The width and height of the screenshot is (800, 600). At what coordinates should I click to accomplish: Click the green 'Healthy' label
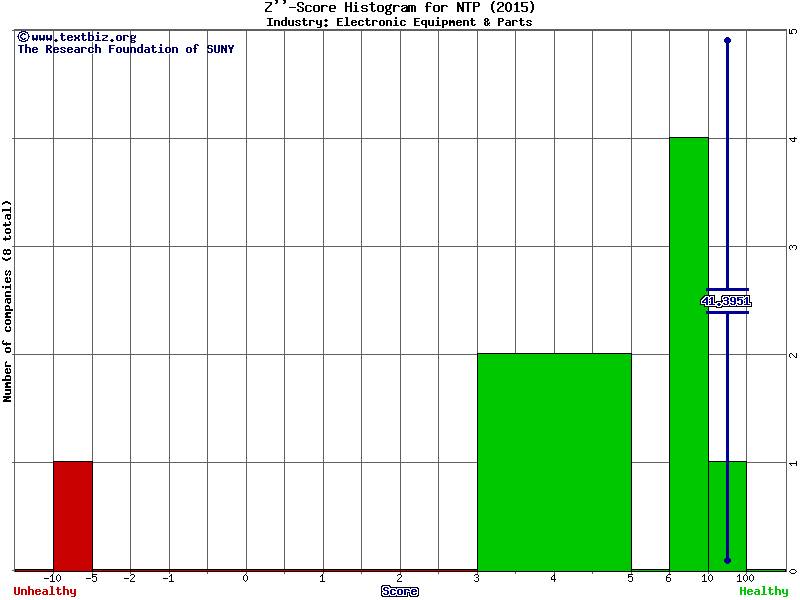(764, 591)
